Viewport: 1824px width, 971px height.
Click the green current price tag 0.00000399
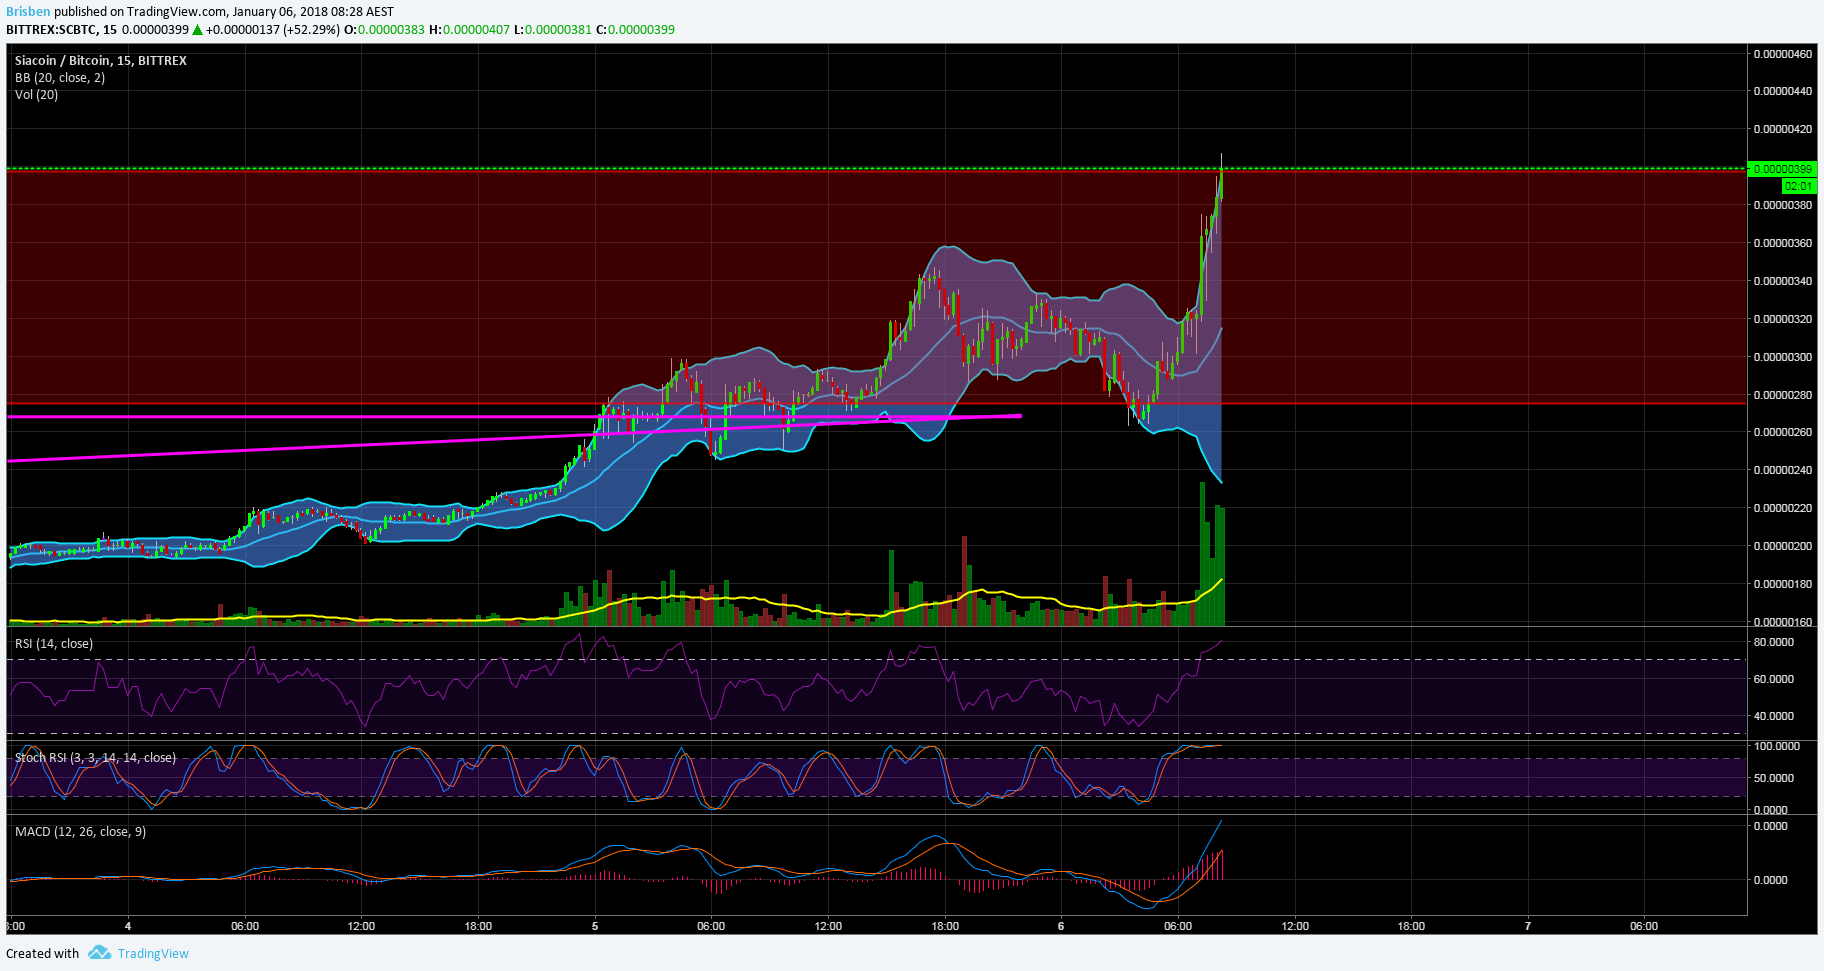tap(1782, 169)
